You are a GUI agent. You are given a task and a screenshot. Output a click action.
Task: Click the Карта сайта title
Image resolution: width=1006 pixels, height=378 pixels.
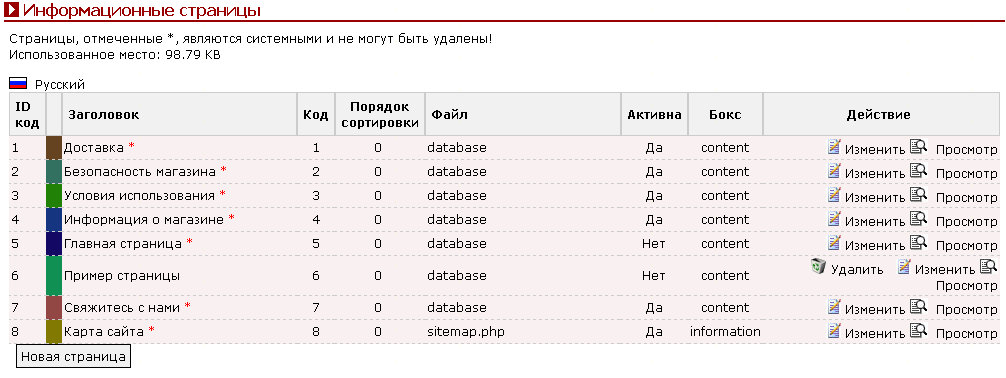point(105,332)
